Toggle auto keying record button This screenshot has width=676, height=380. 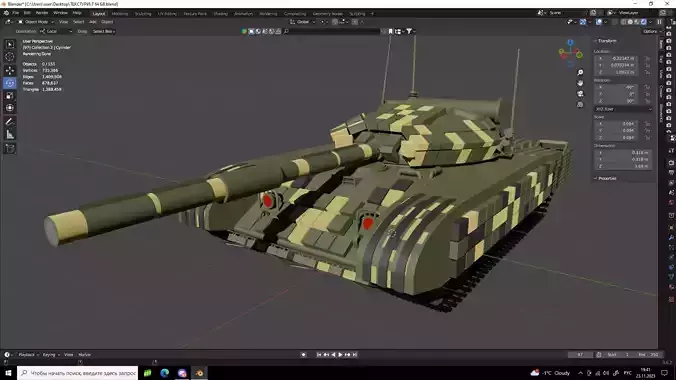coord(304,355)
